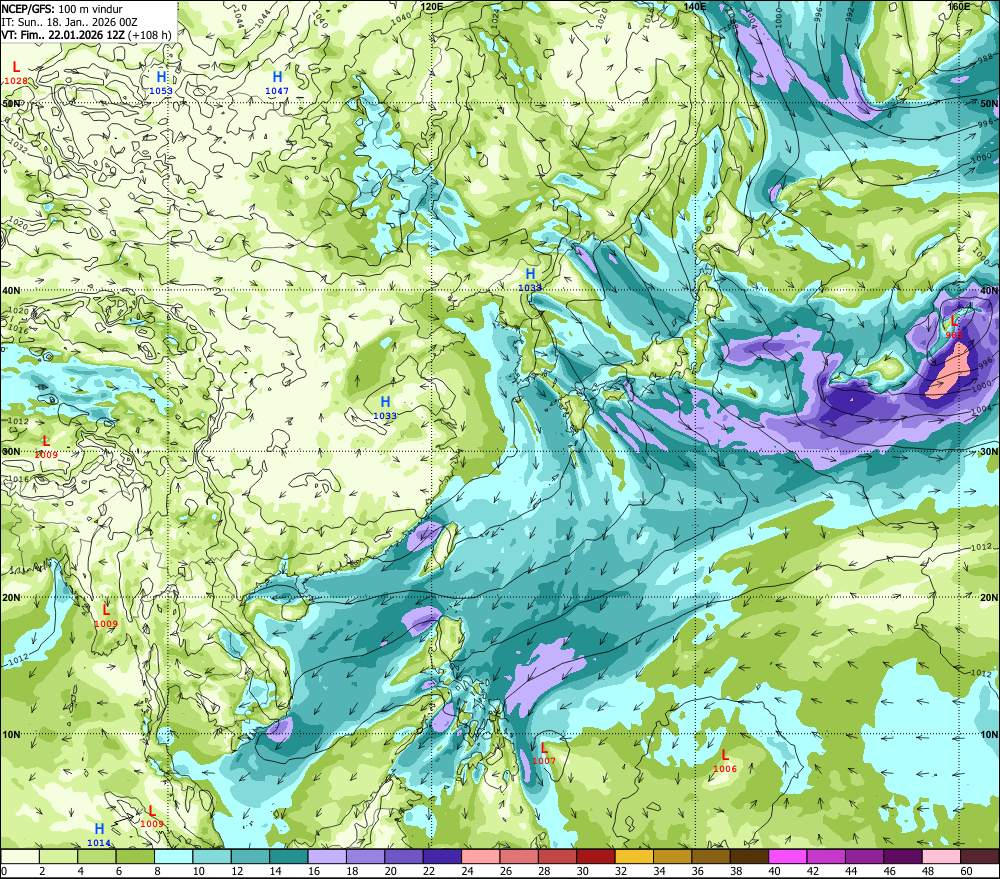The width and height of the screenshot is (1000, 879).
Task: Select the 140E longitude label
Action: [x=695, y=6]
